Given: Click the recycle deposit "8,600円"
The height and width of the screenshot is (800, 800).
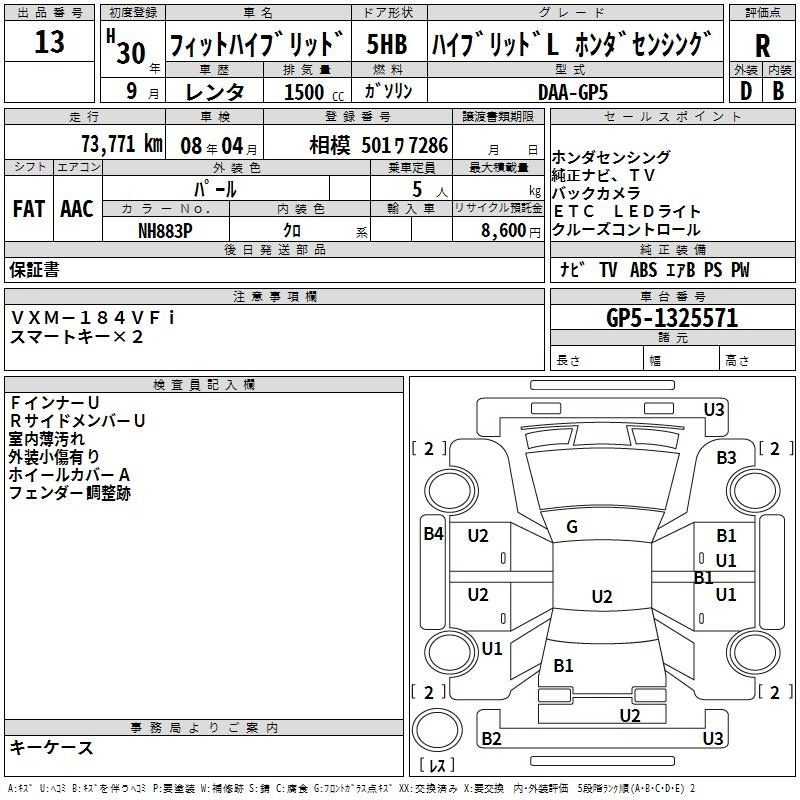Looking at the screenshot, I should tap(511, 231).
